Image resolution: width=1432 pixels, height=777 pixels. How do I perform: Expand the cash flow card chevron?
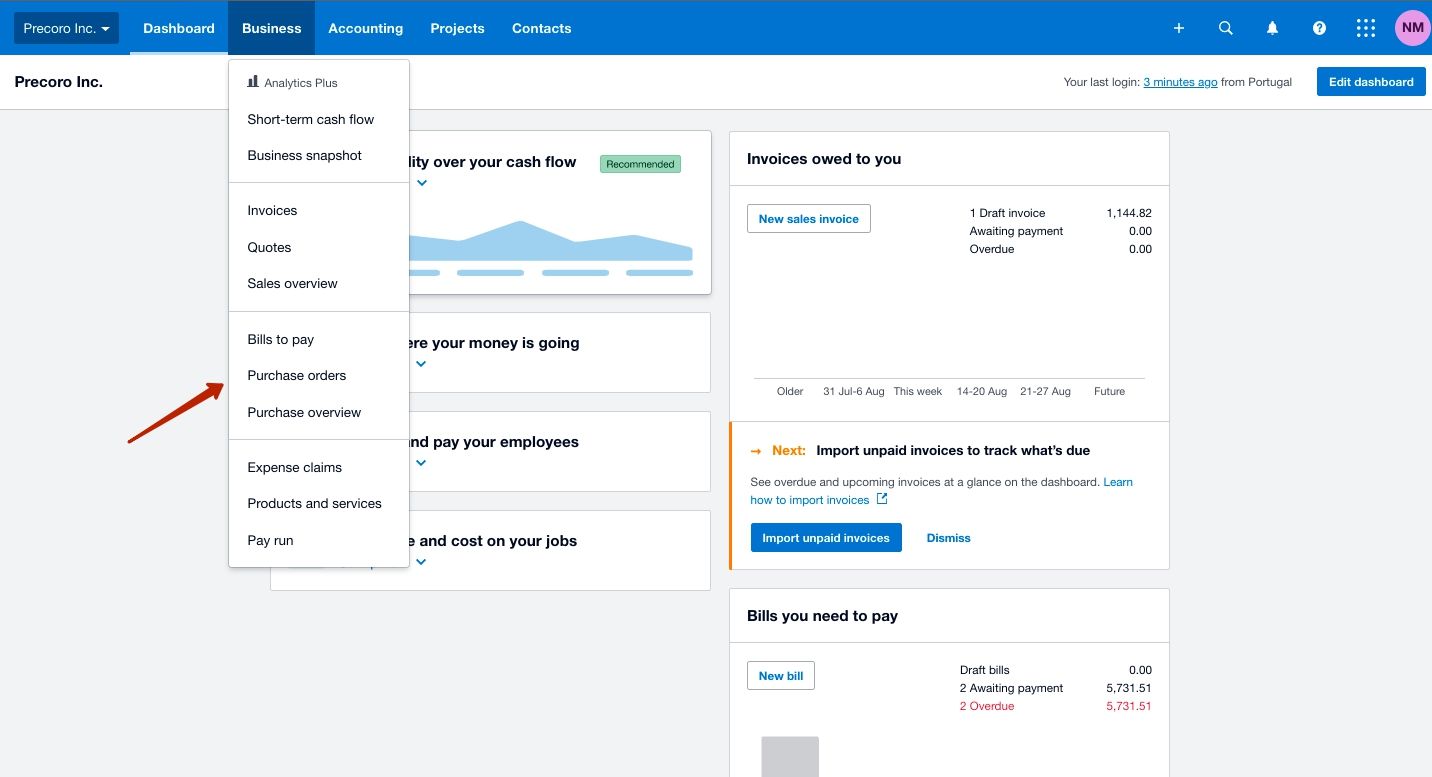point(422,183)
